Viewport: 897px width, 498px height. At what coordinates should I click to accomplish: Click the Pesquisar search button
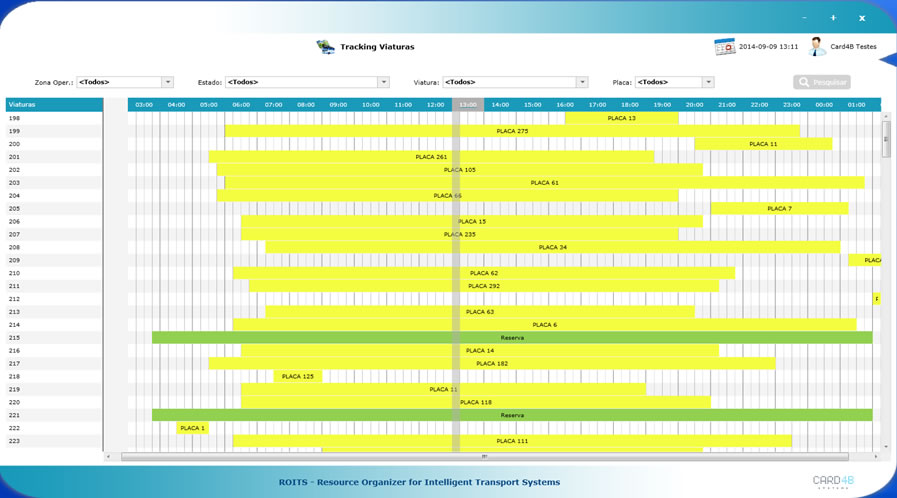point(822,82)
